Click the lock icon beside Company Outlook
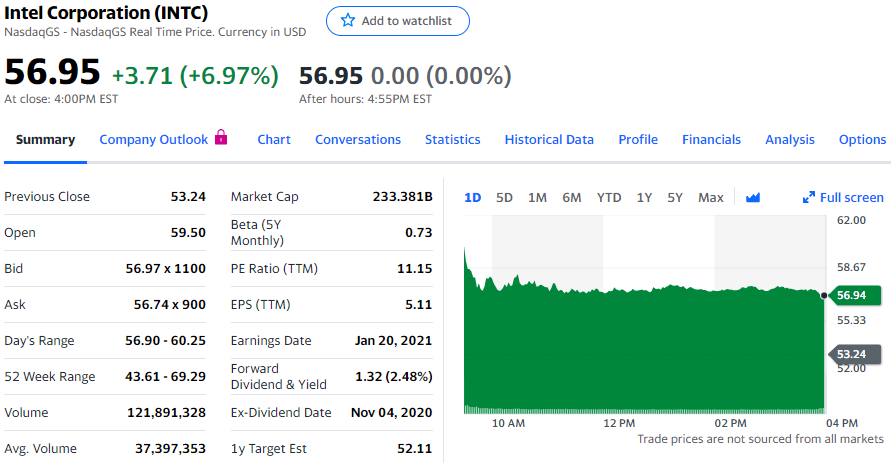The width and height of the screenshot is (891, 463). tap(222, 138)
